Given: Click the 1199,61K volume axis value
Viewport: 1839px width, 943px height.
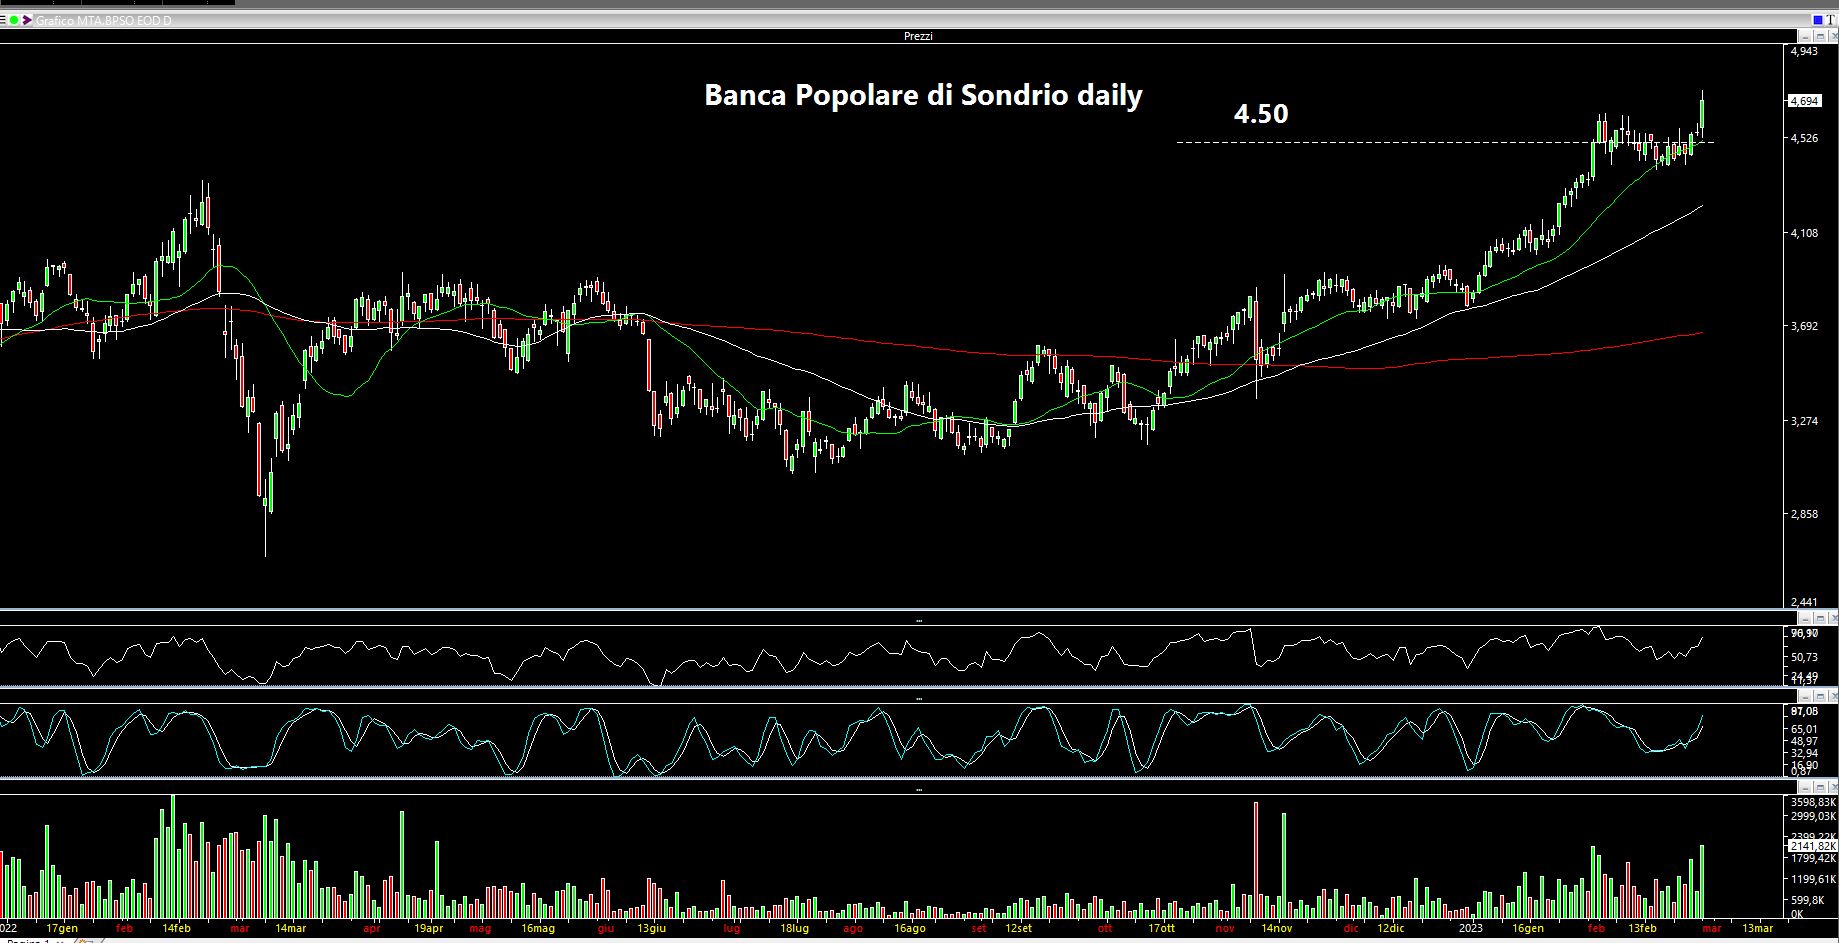Looking at the screenshot, I should coord(1812,880).
